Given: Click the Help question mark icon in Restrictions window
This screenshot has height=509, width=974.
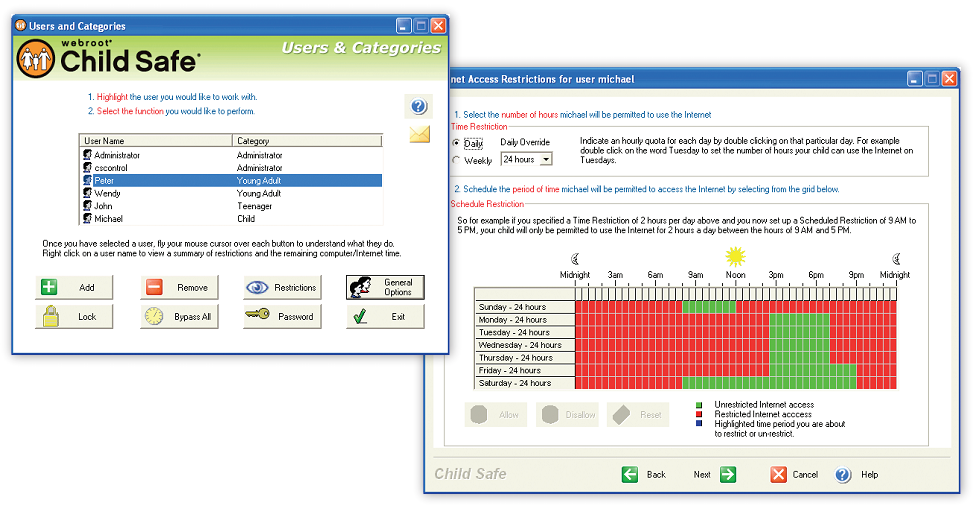Looking at the screenshot, I should point(843,475).
